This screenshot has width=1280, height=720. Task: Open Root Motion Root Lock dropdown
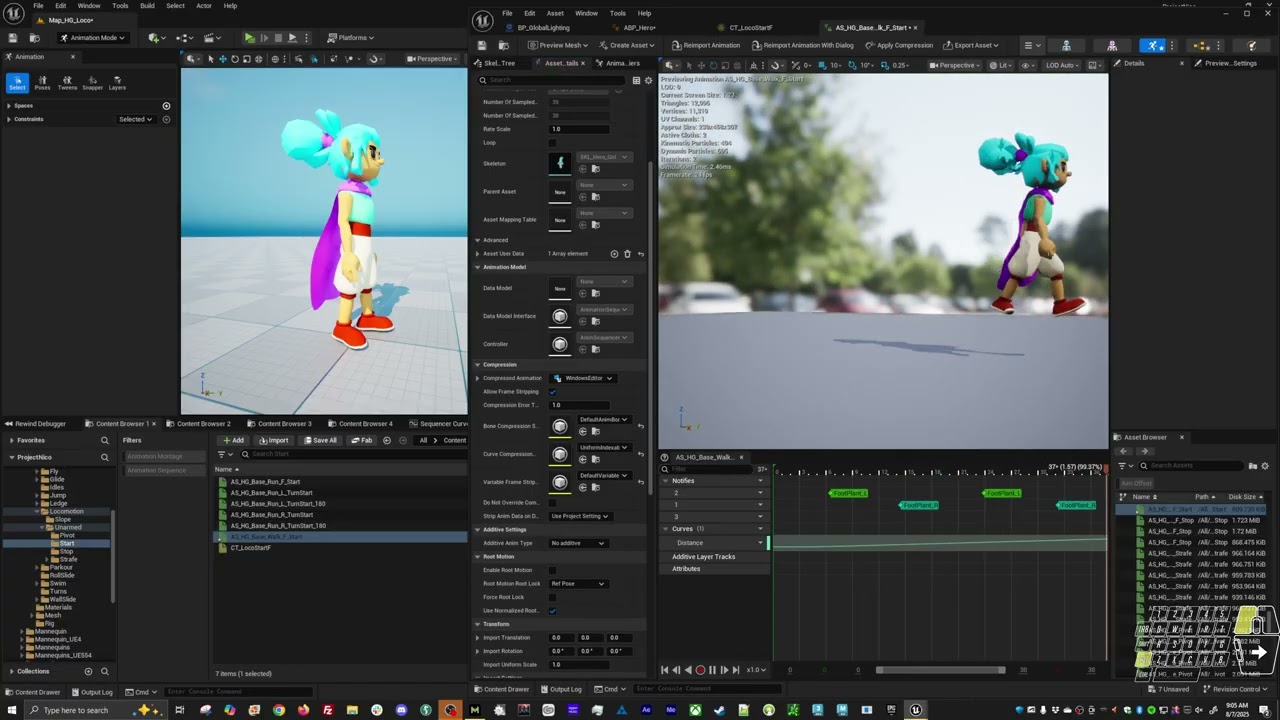578,584
